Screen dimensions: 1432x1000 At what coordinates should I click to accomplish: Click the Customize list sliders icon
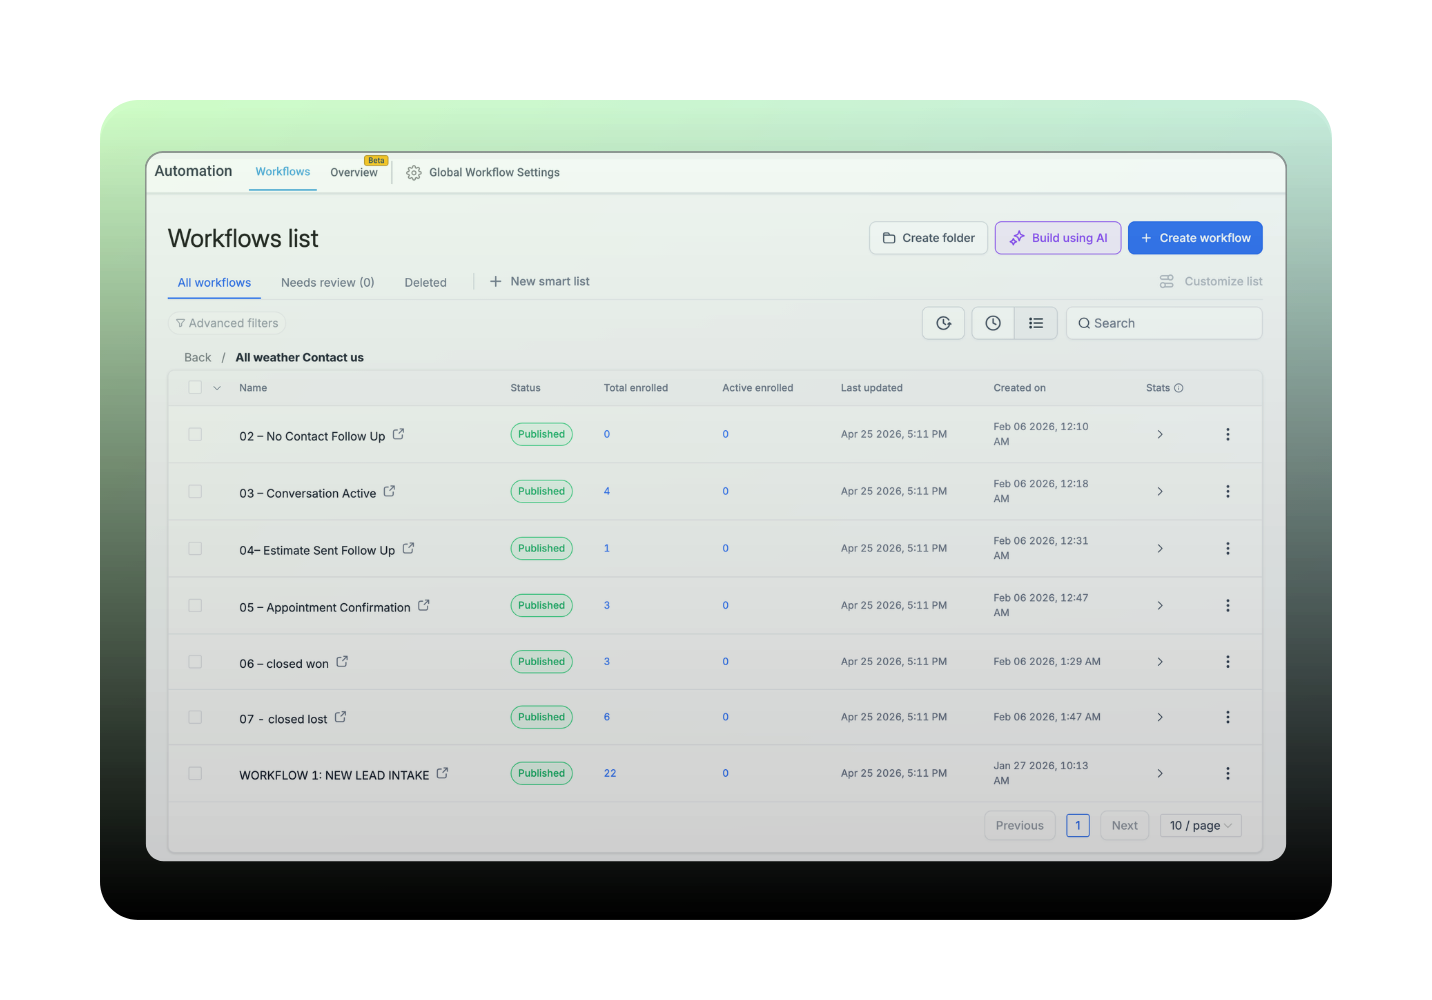click(1166, 282)
